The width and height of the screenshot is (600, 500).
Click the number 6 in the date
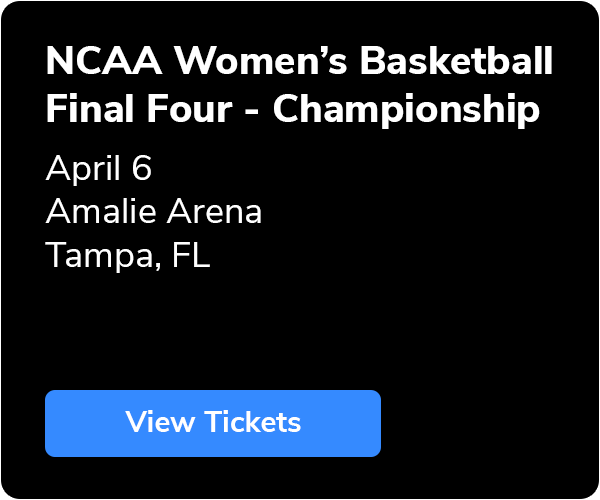pos(141,169)
